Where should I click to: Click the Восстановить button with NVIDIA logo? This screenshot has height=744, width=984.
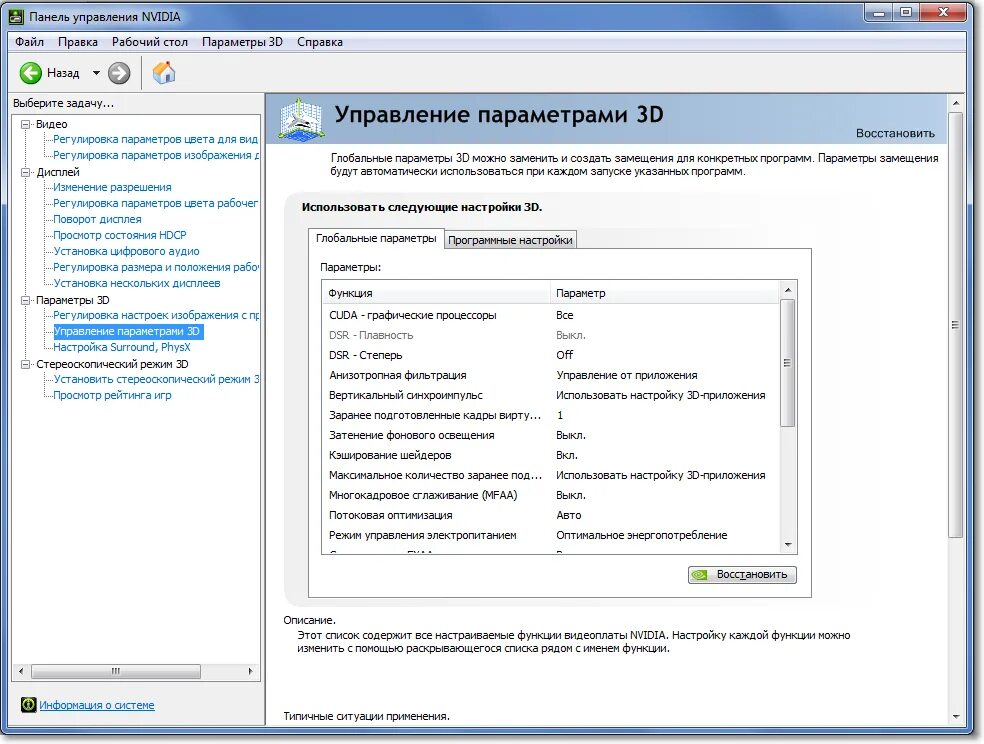pyautogui.click(x=742, y=575)
